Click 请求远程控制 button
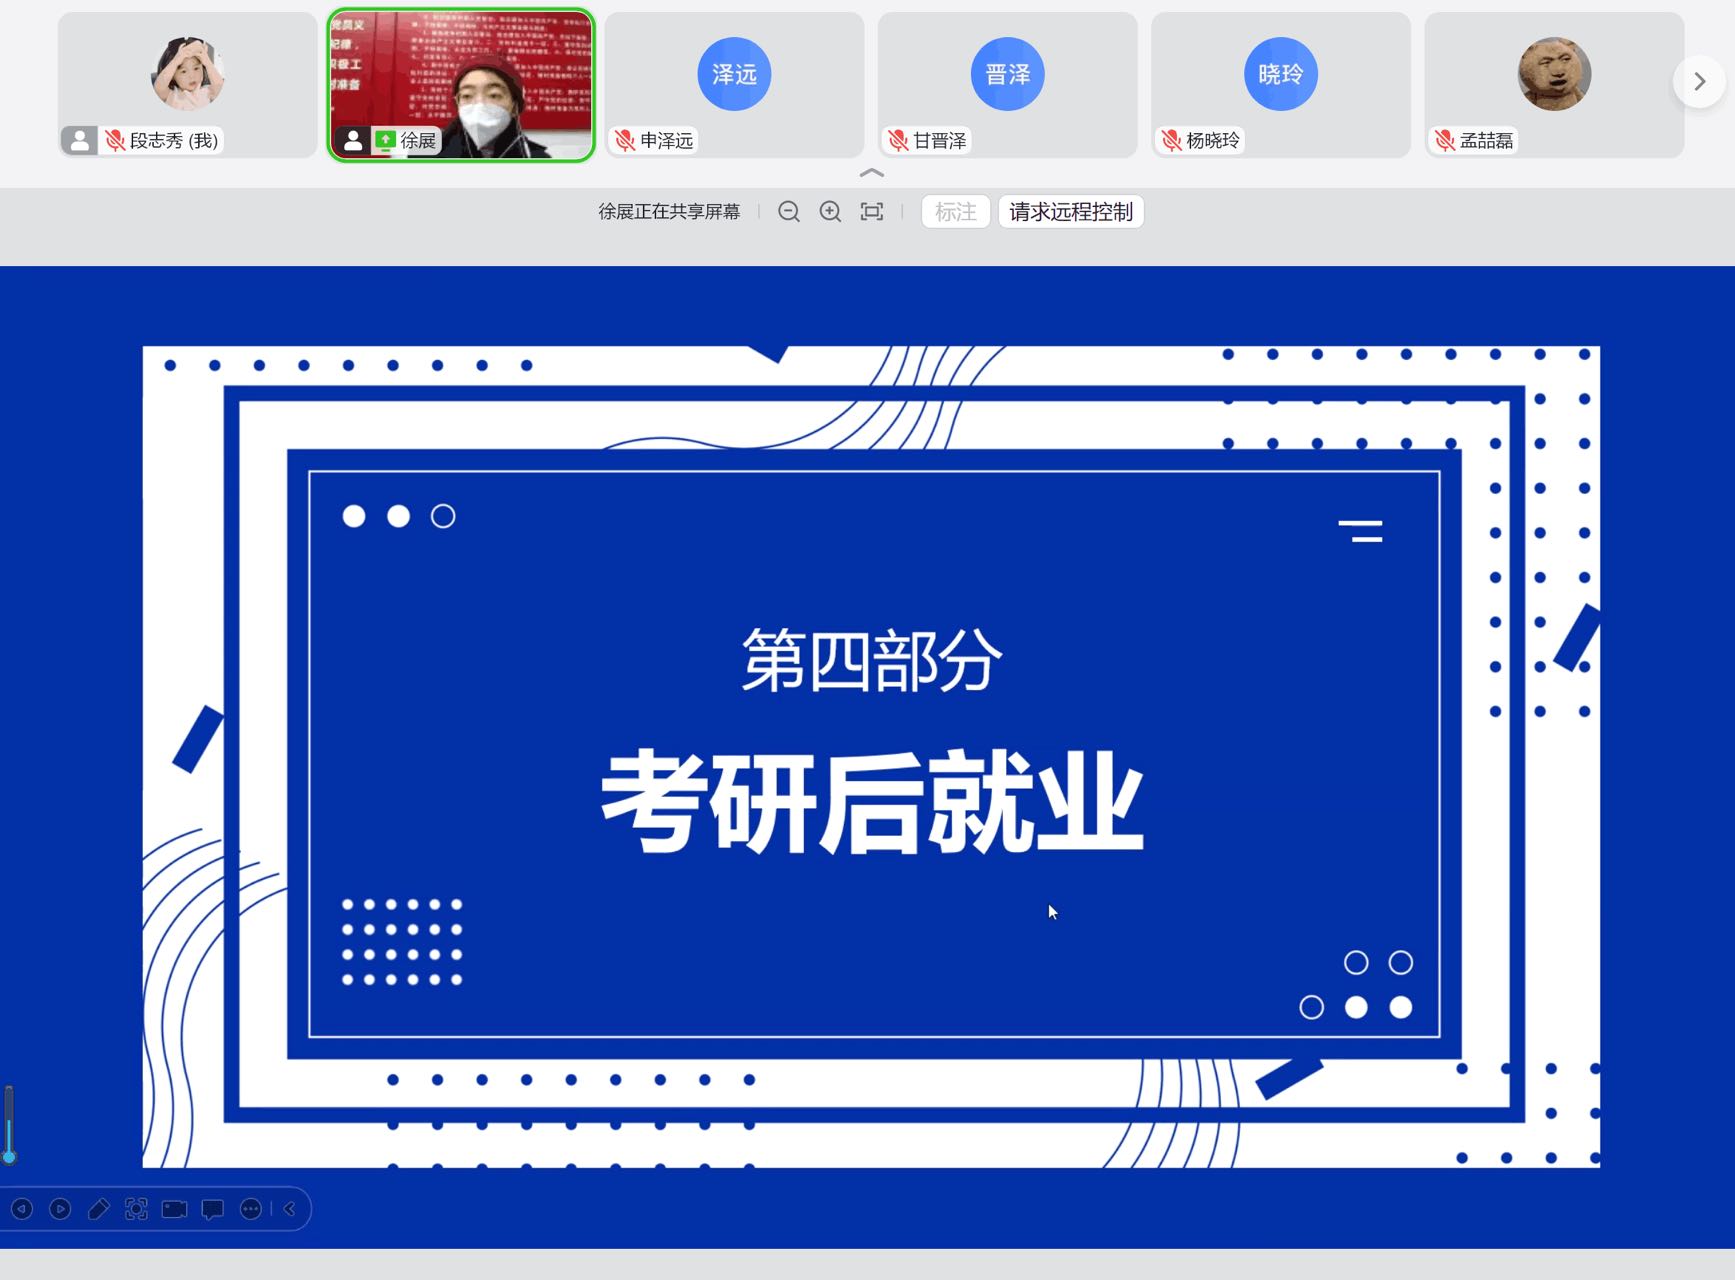This screenshot has width=1735, height=1280. click(x=1070, y=212)
